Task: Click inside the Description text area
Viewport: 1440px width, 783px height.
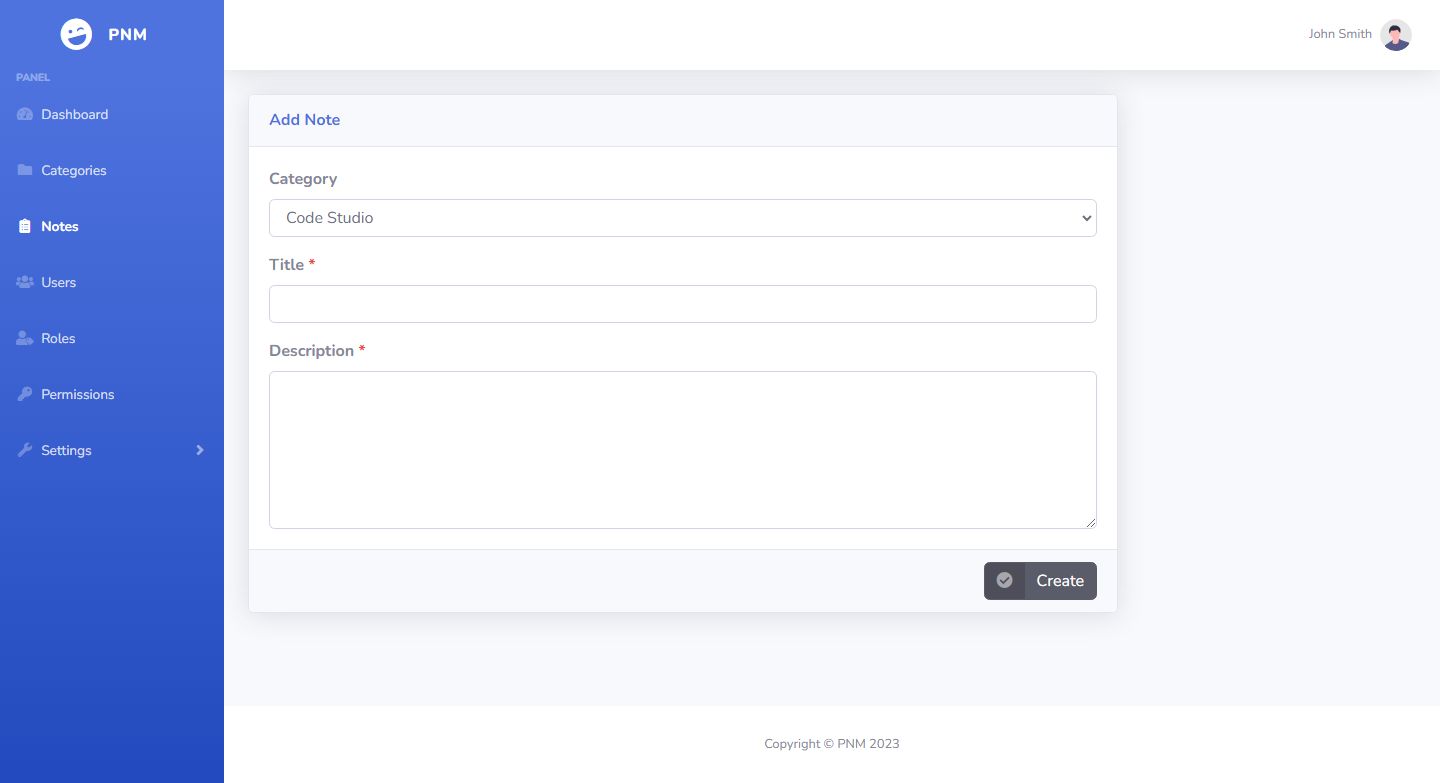Action: [x=682, y=450]
